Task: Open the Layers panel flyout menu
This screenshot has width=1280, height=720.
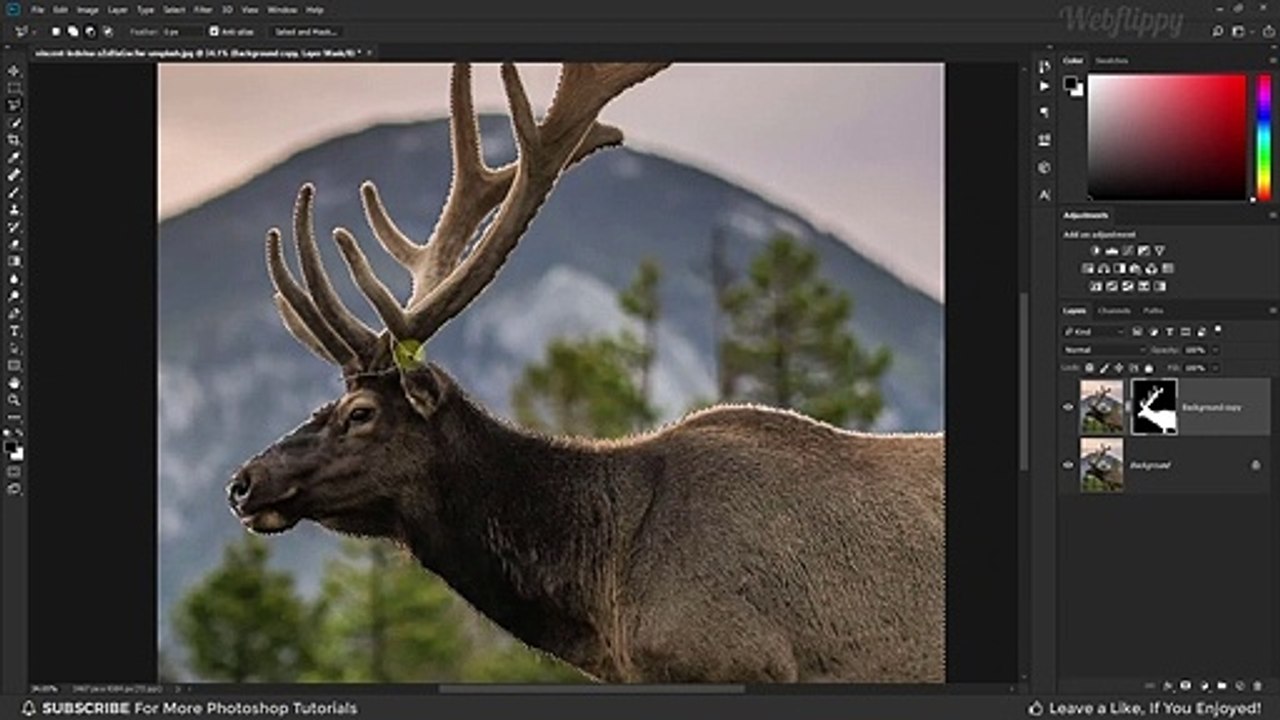Action: point(1272,311)
